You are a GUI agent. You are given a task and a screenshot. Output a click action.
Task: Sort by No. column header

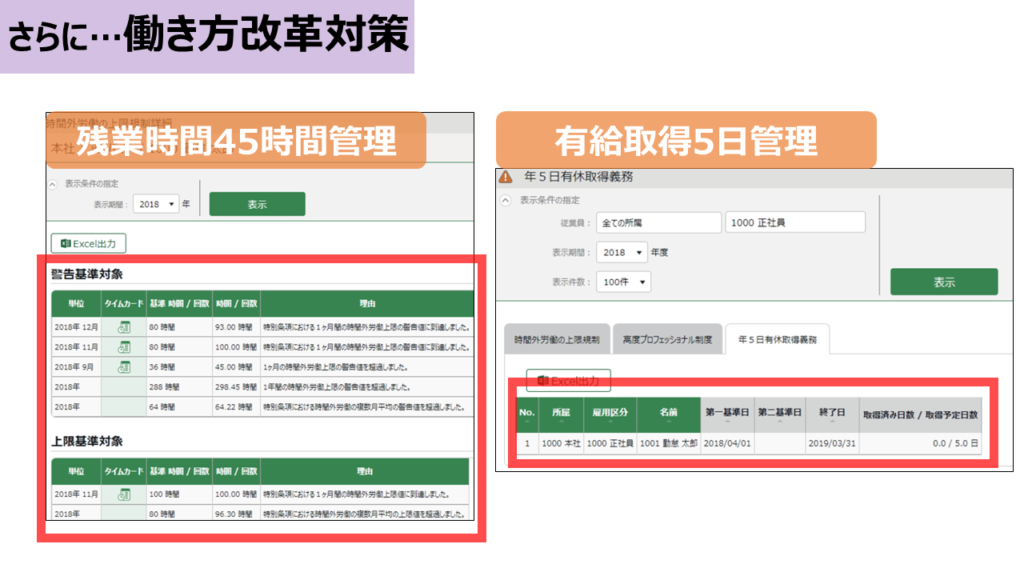point(527,415)
